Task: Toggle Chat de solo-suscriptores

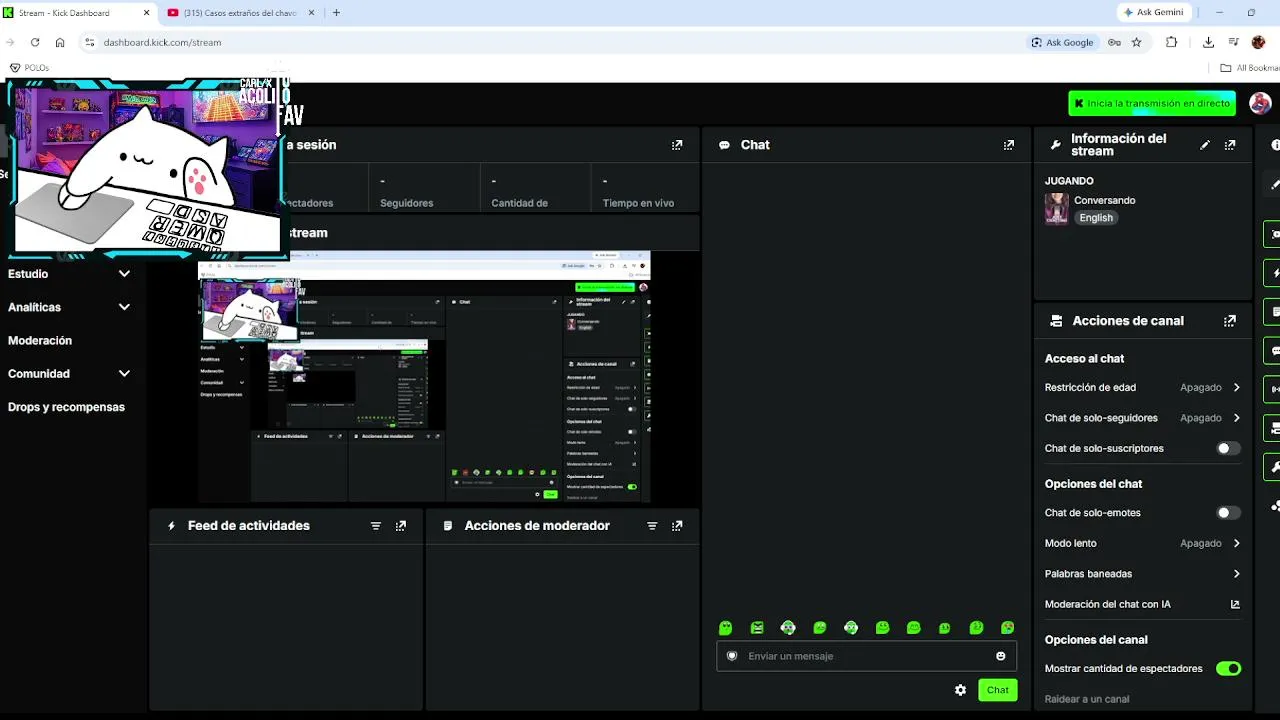Action: point(1228,449)
